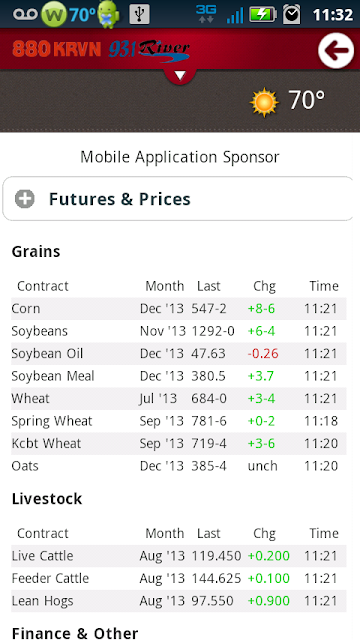Select the Kcbt Wheat row
Image resolution: width=360 pixels, height=640 pixels.
tap(179, 443)
